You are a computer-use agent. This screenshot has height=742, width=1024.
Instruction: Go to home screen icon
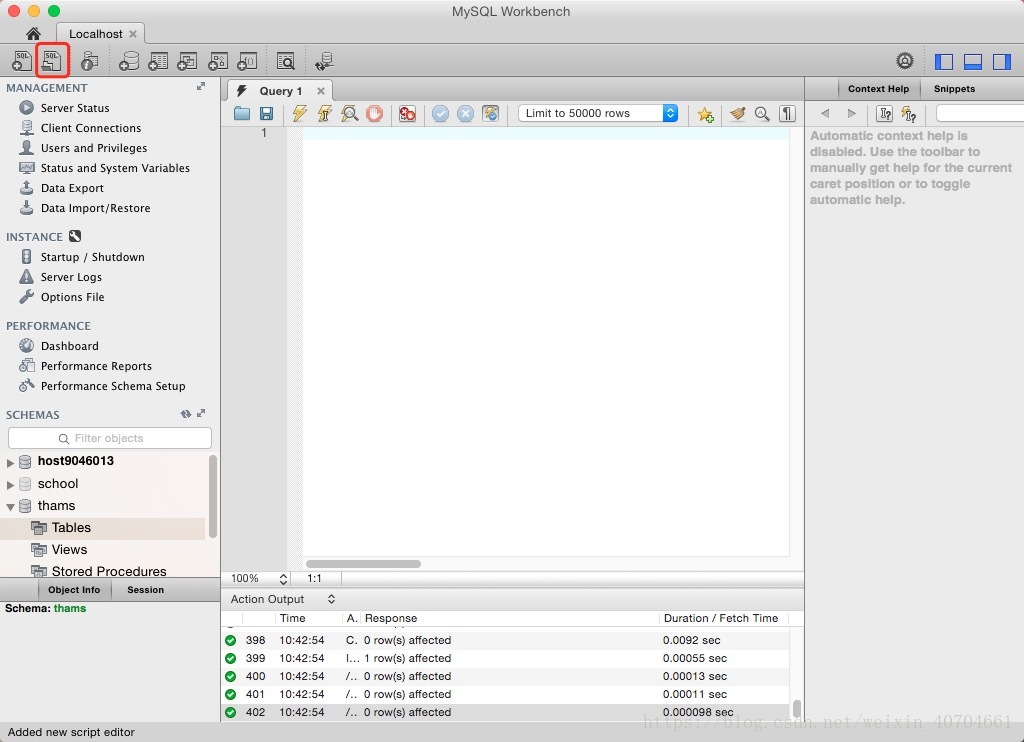tap(33, 33)
